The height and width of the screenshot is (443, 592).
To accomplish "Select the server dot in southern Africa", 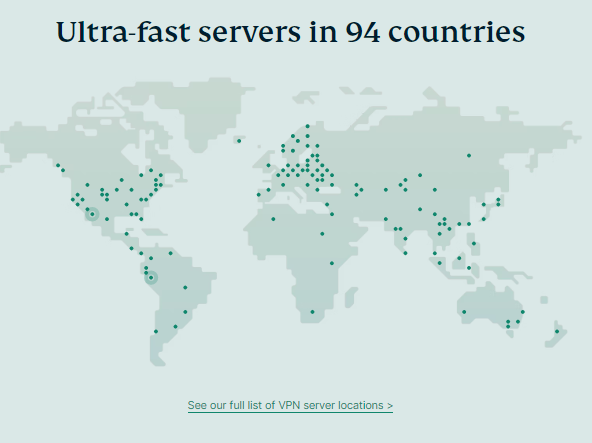I will click(312, 312).
